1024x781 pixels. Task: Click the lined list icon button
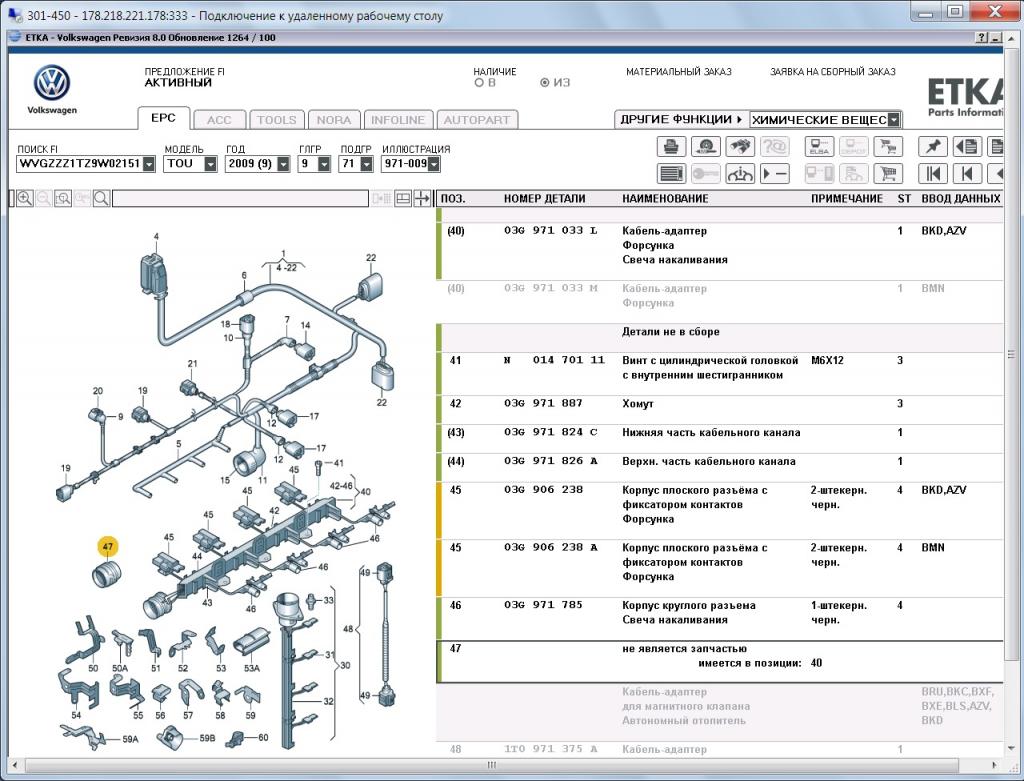[x=671, y=174]
